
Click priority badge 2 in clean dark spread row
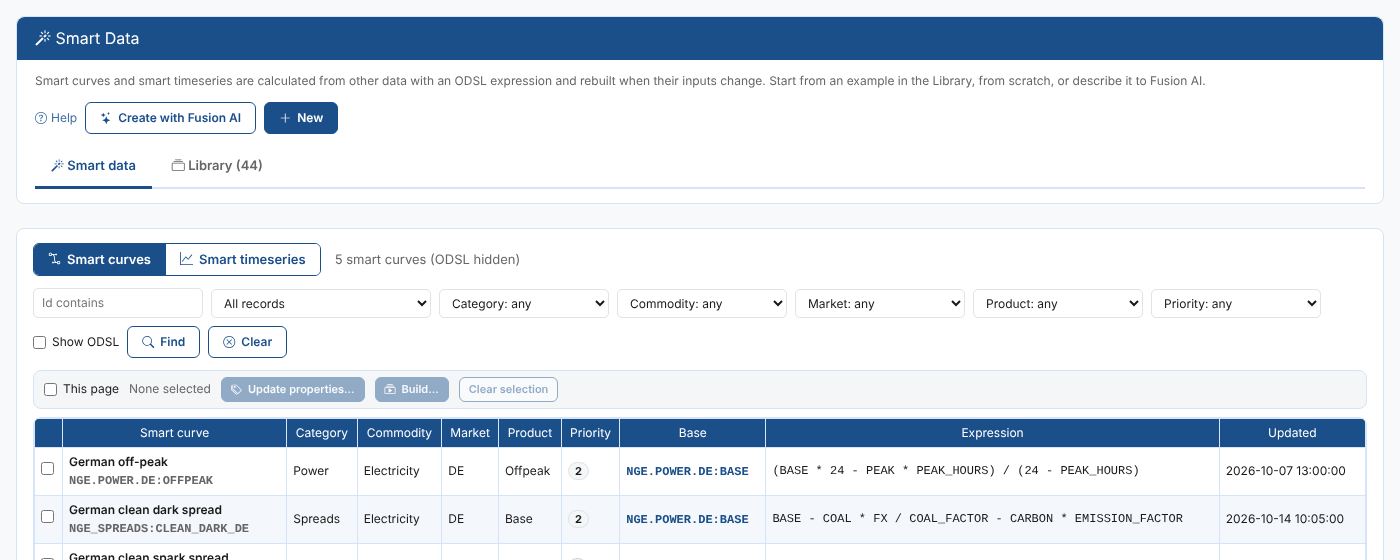[578, 519]
